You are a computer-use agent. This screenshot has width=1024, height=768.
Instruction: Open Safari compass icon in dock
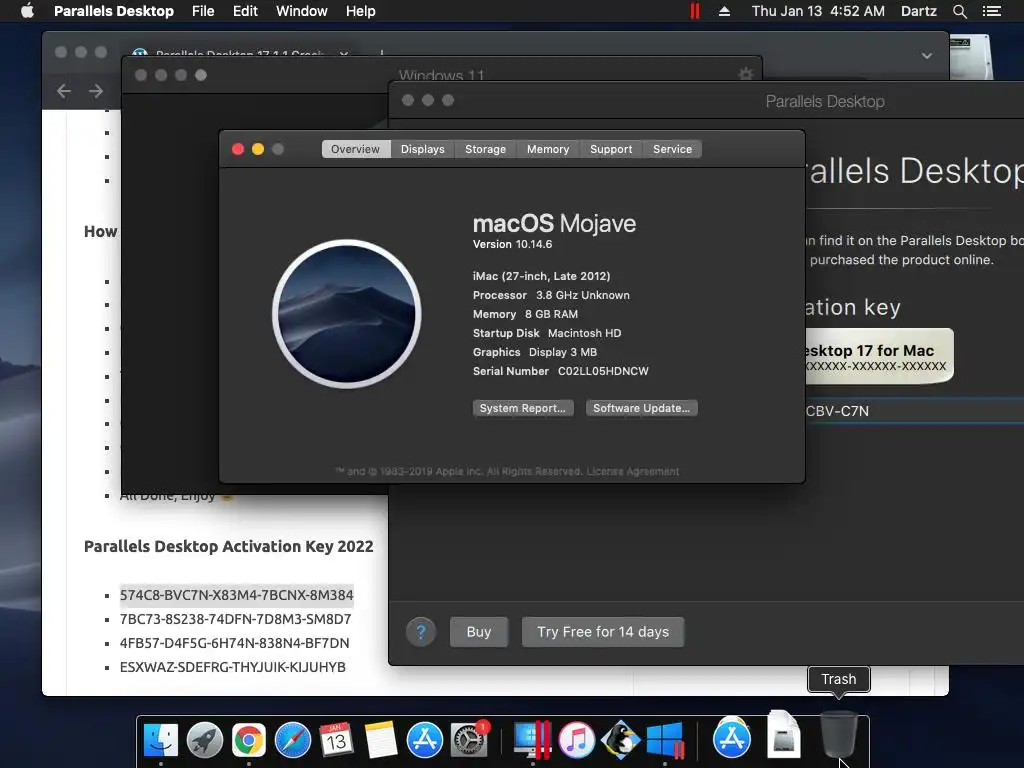point(293,740)
